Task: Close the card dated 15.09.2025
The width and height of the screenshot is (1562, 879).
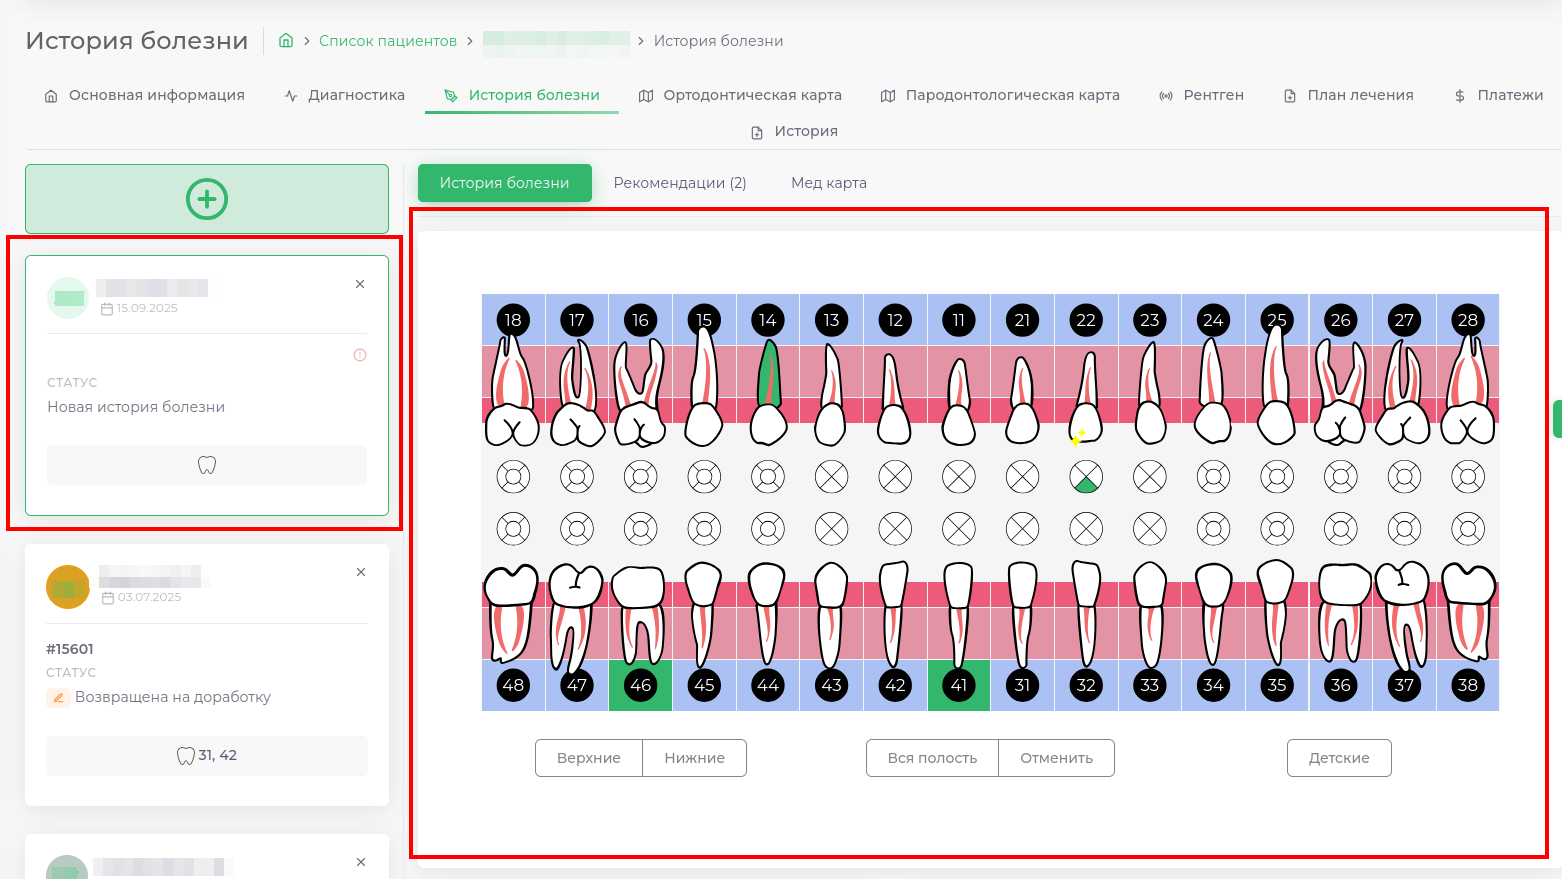Action: pyautogui.click(x=360, y=284)
